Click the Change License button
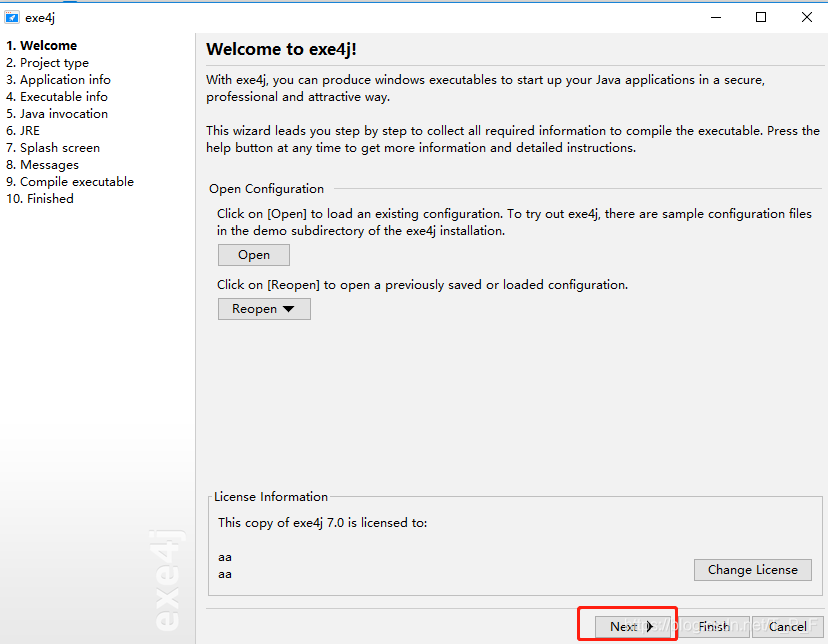Screen dimensions: 828x644 tap(752, 570)
